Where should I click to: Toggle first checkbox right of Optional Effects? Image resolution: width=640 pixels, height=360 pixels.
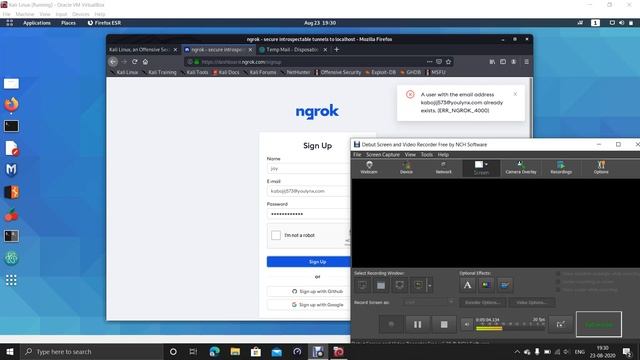click(x=558, y=274)
